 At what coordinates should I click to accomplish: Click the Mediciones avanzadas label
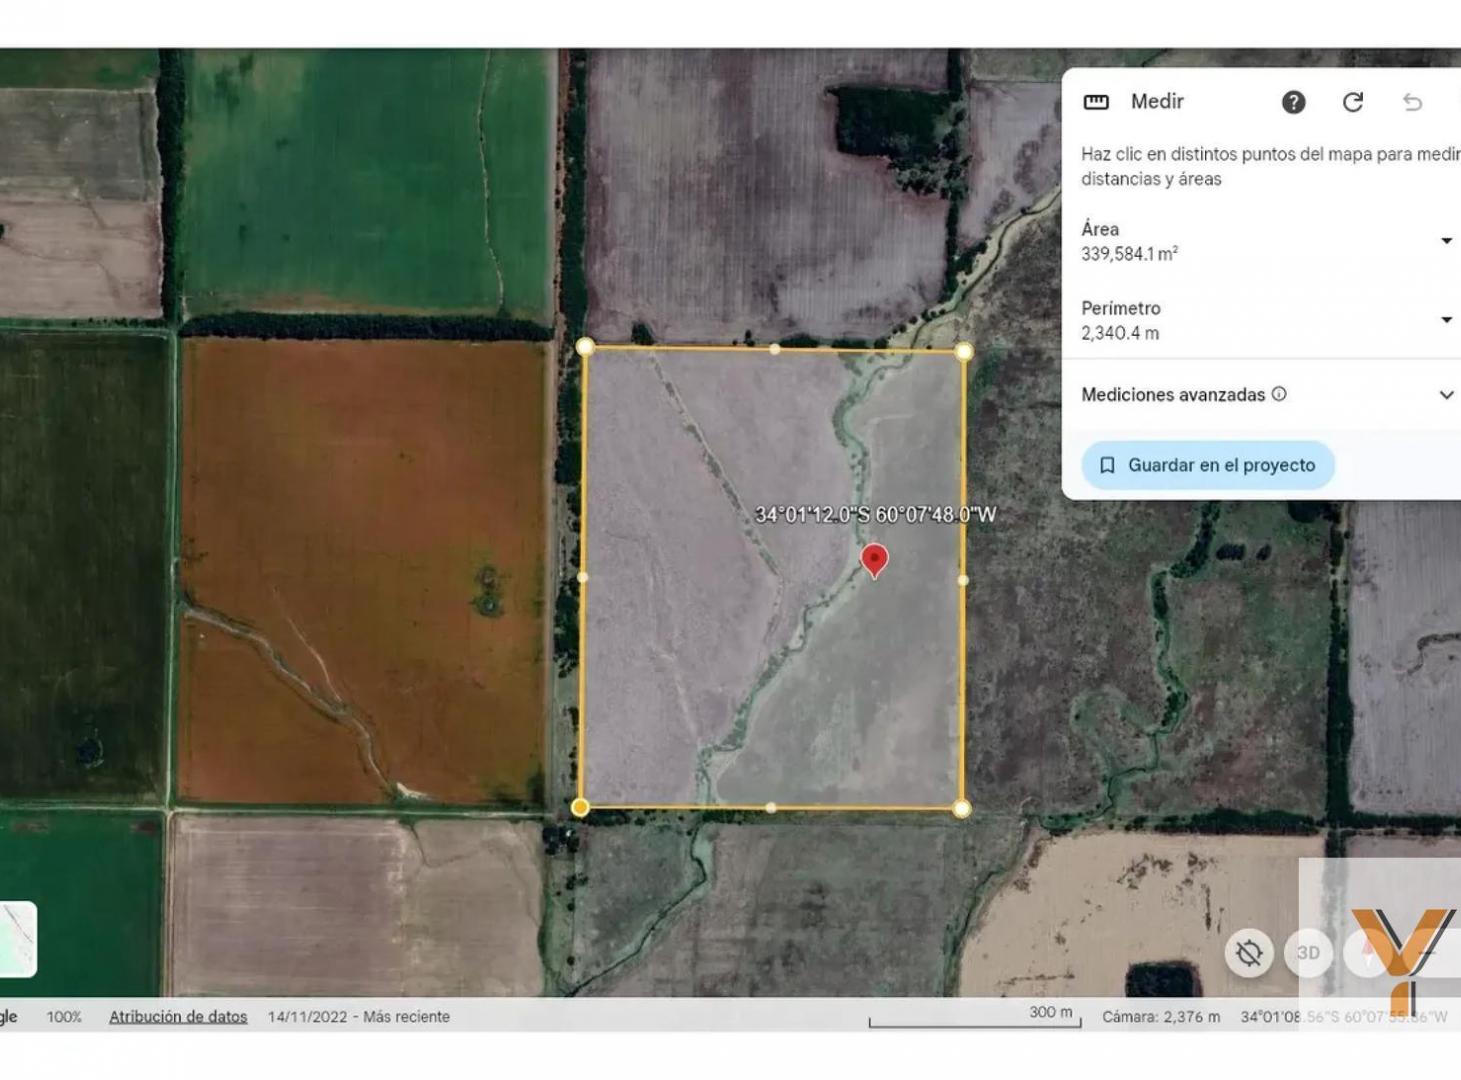pos(1173,395)
